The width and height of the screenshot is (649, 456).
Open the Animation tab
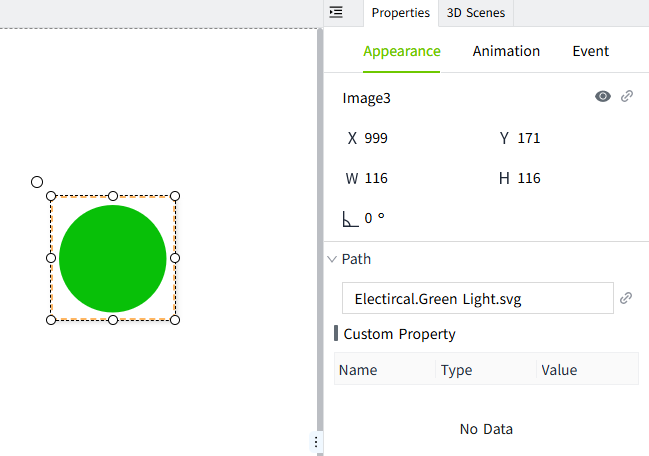[506, 51]
